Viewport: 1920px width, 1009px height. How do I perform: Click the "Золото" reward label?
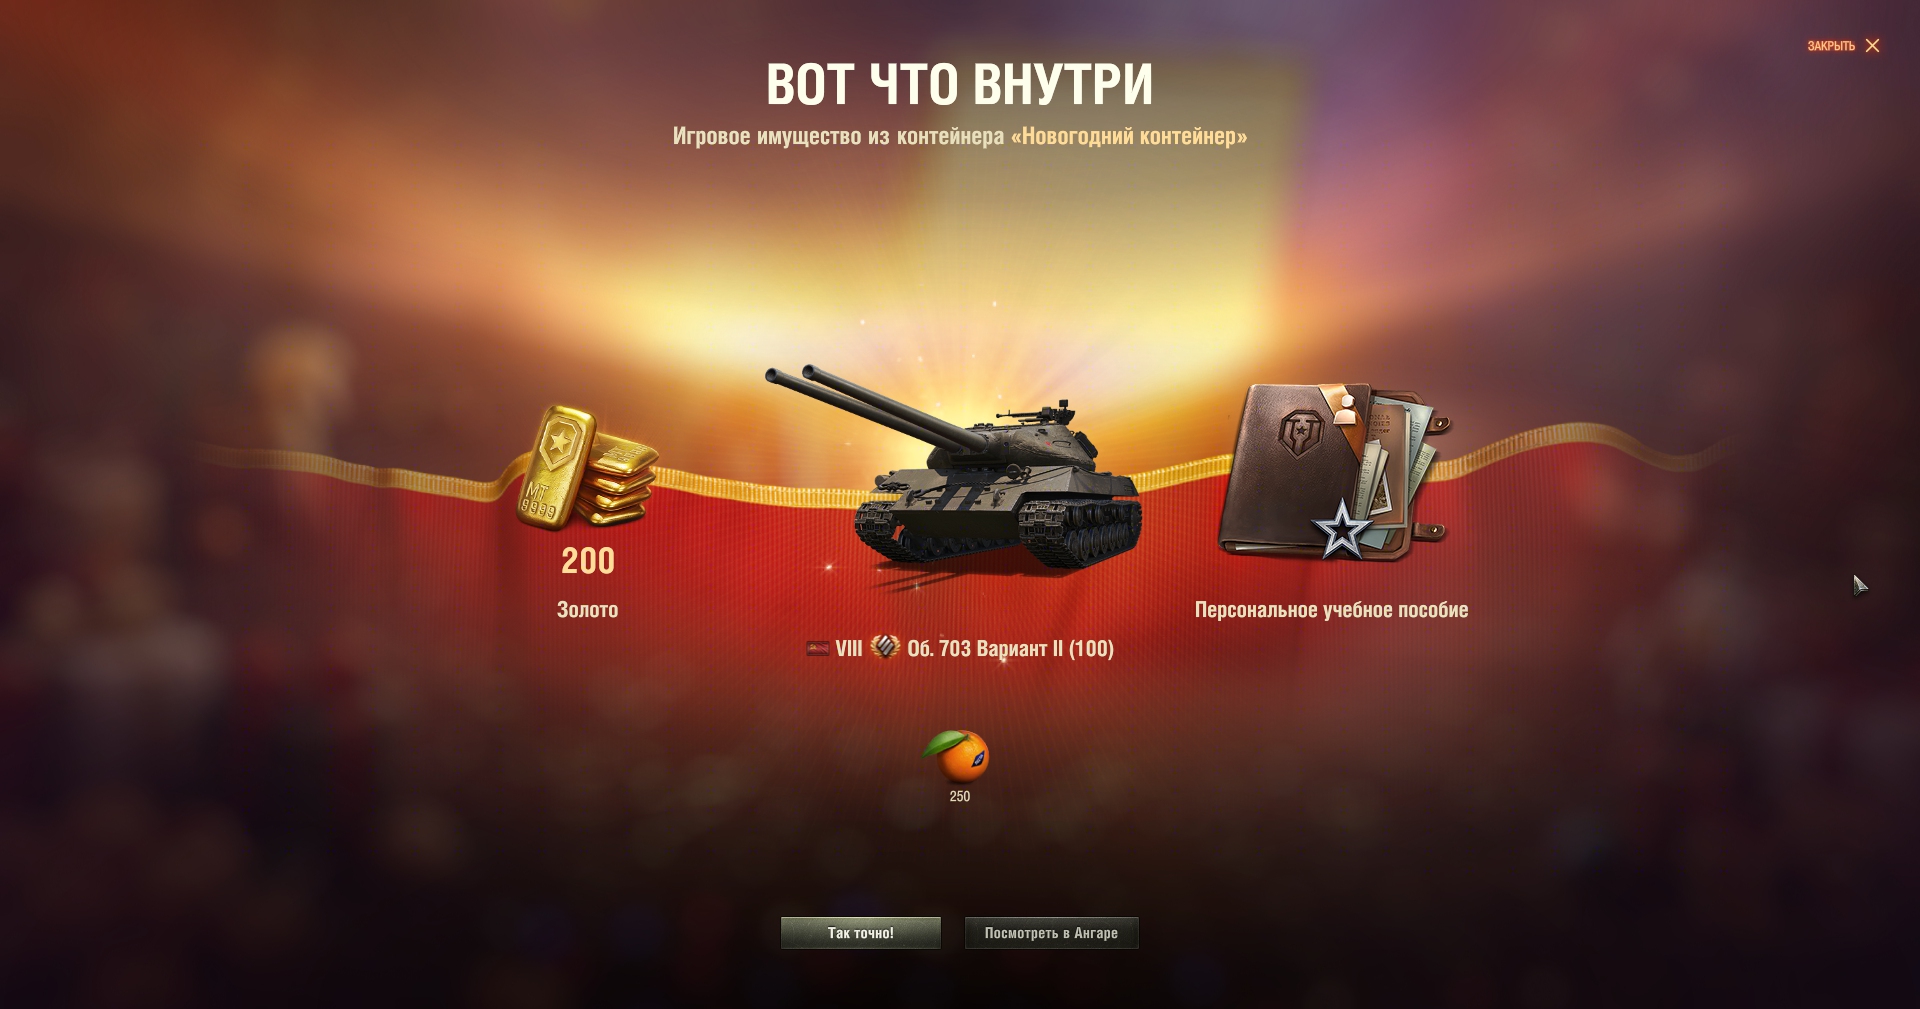click(x=588, y=610)
